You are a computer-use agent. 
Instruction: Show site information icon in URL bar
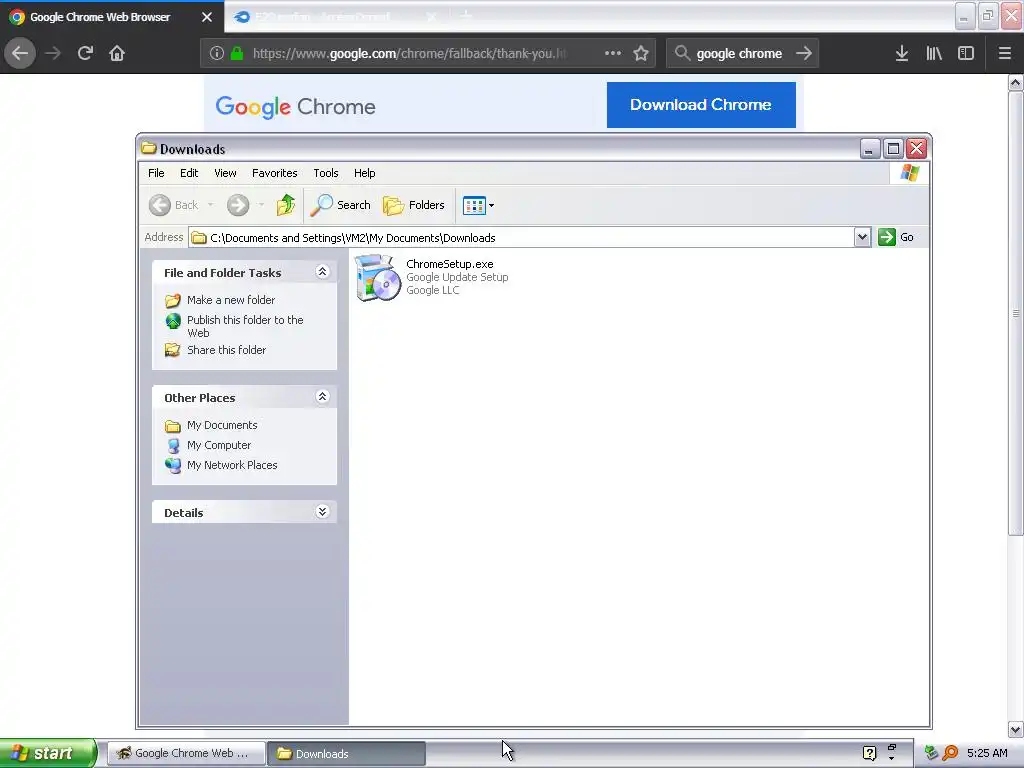[x=217, y=53]
